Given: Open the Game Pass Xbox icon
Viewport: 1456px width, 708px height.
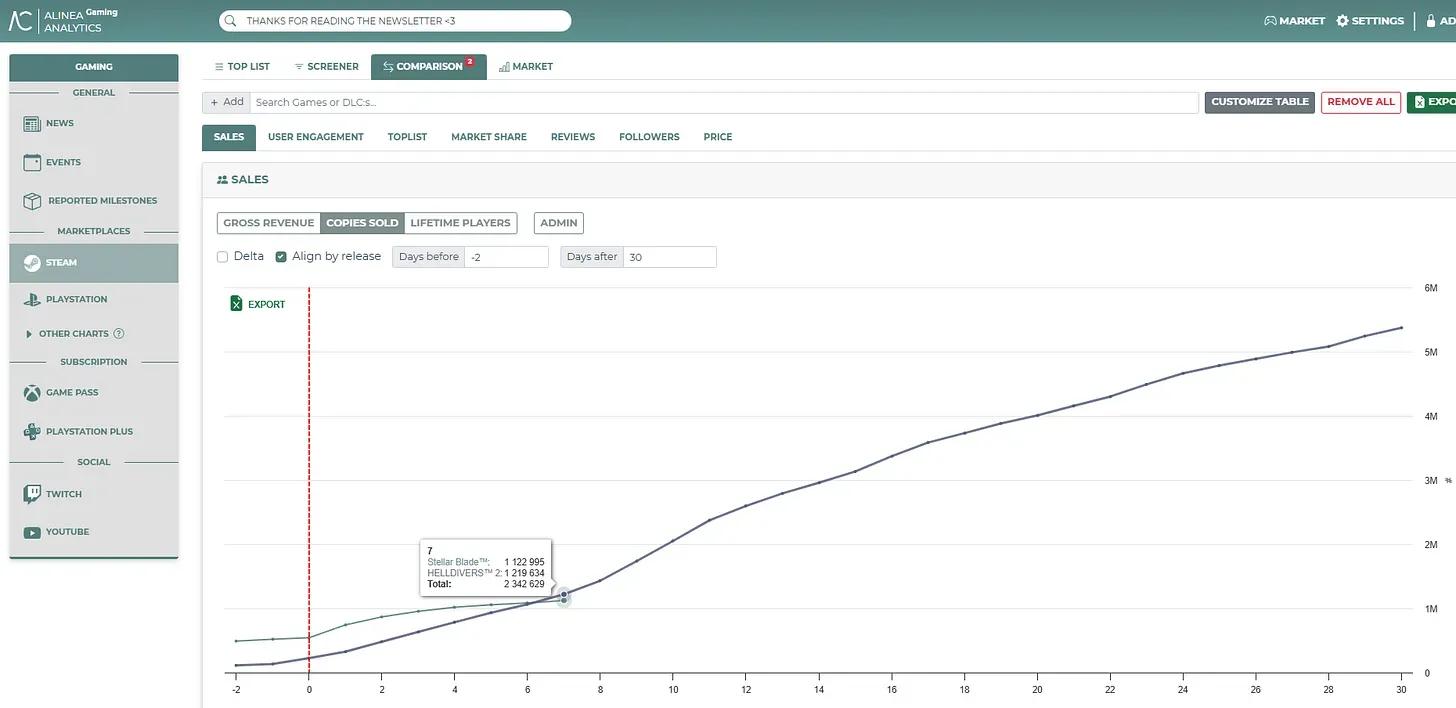Looking at the screenshot, I should pos(32,393).
